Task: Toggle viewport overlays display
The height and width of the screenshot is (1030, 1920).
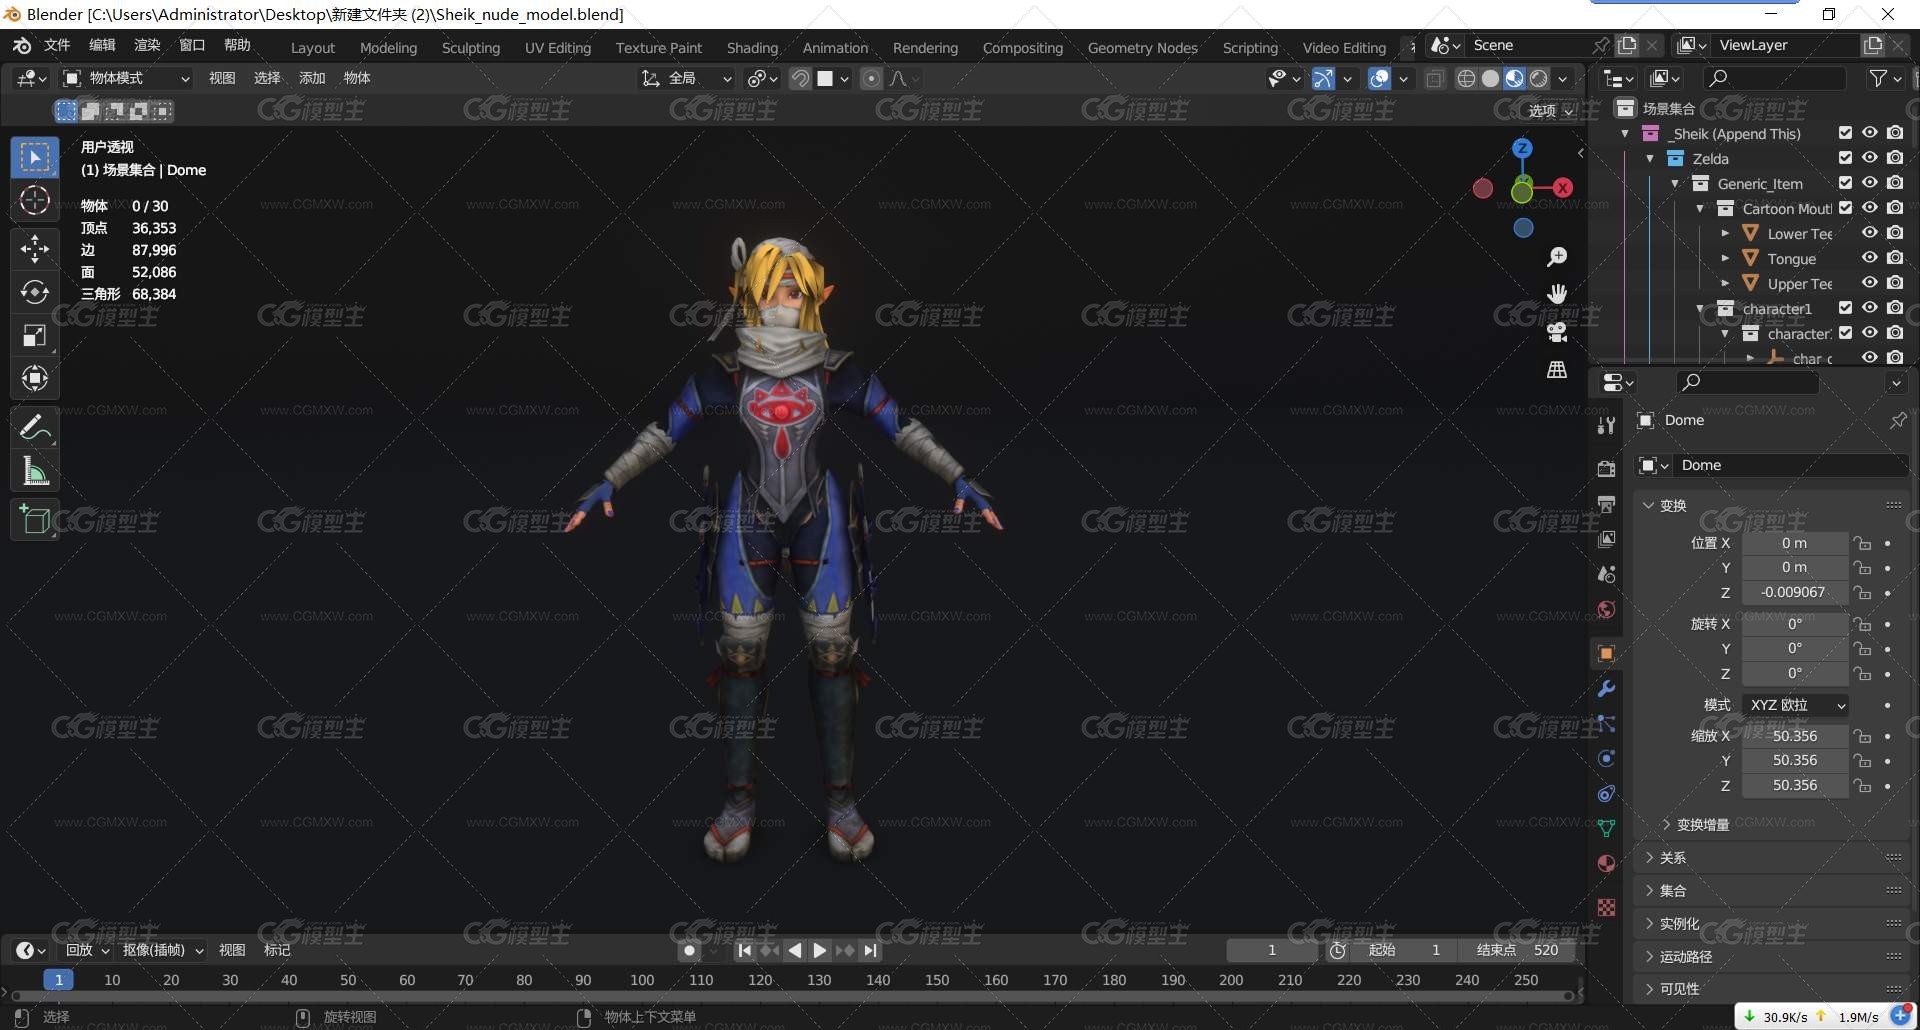Action: (1379, 78)
